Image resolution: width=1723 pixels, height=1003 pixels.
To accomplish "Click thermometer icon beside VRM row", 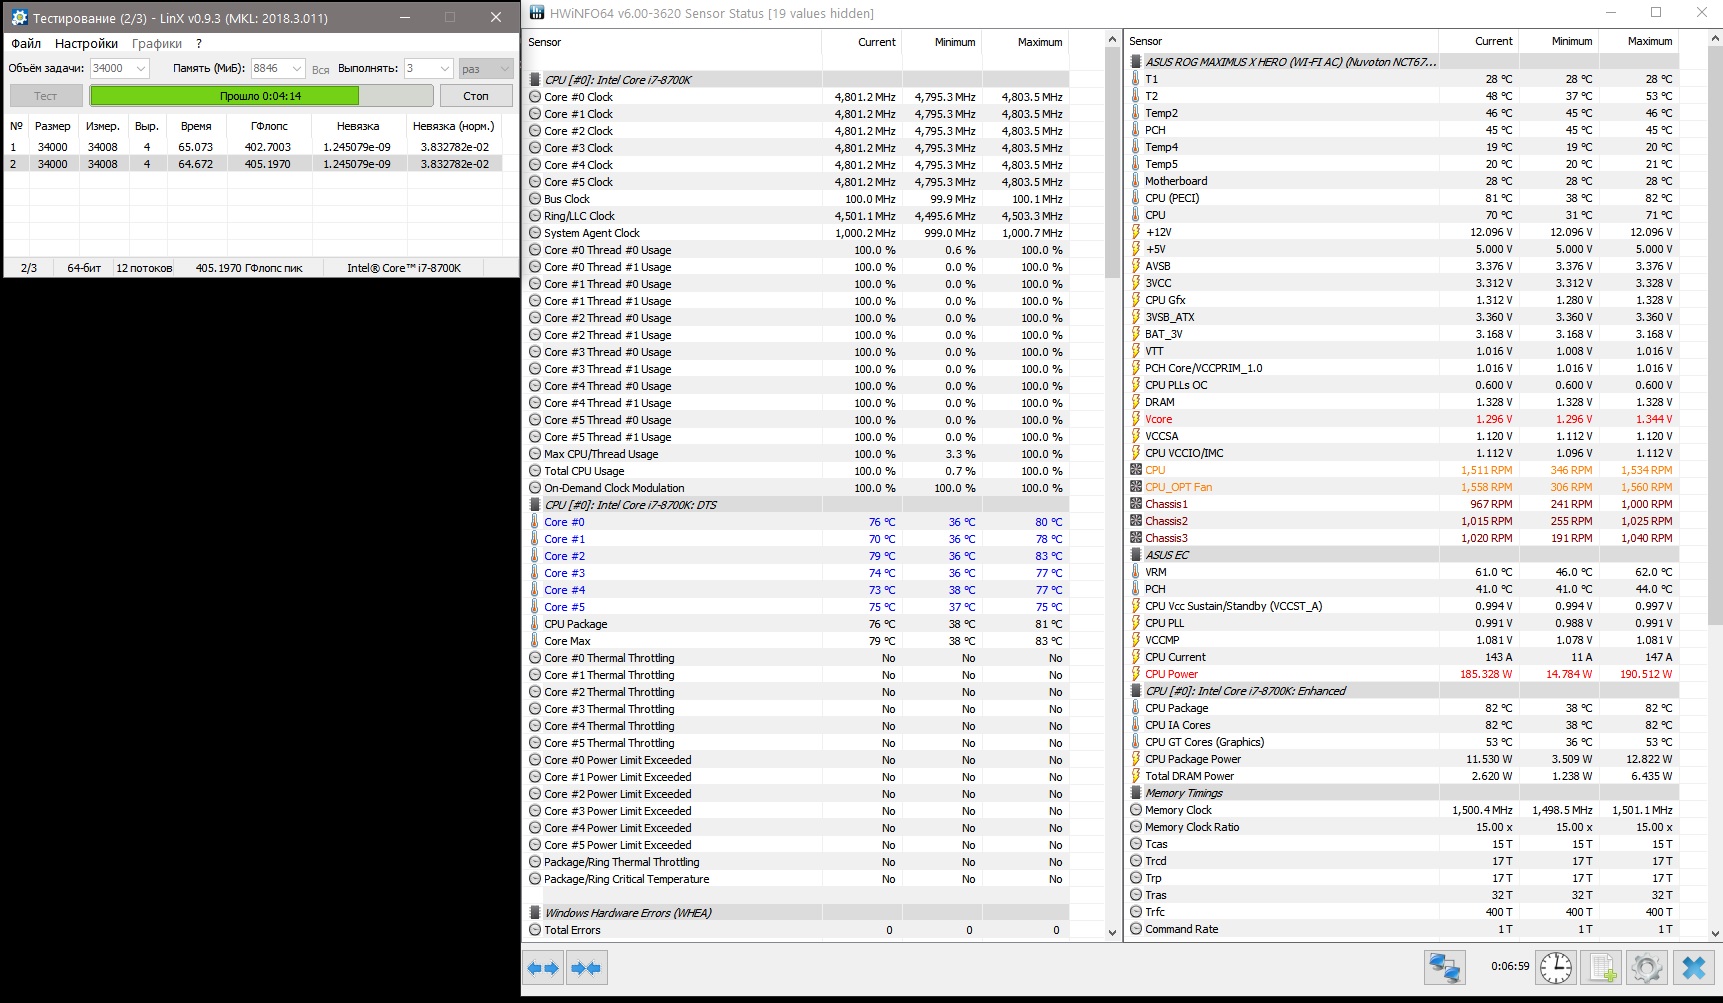I will pyautogui.click(x=1136, y=572).
